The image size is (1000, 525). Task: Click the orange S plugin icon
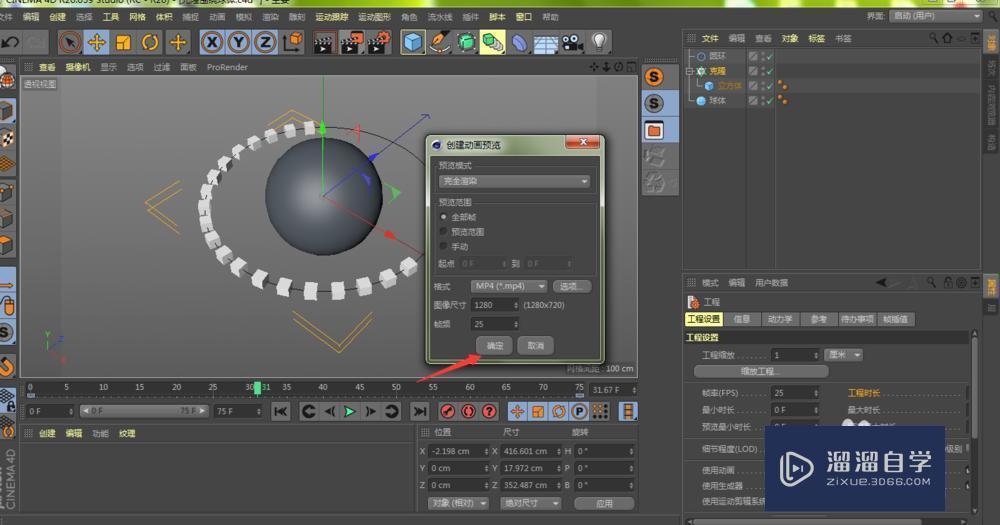[654, 77]
